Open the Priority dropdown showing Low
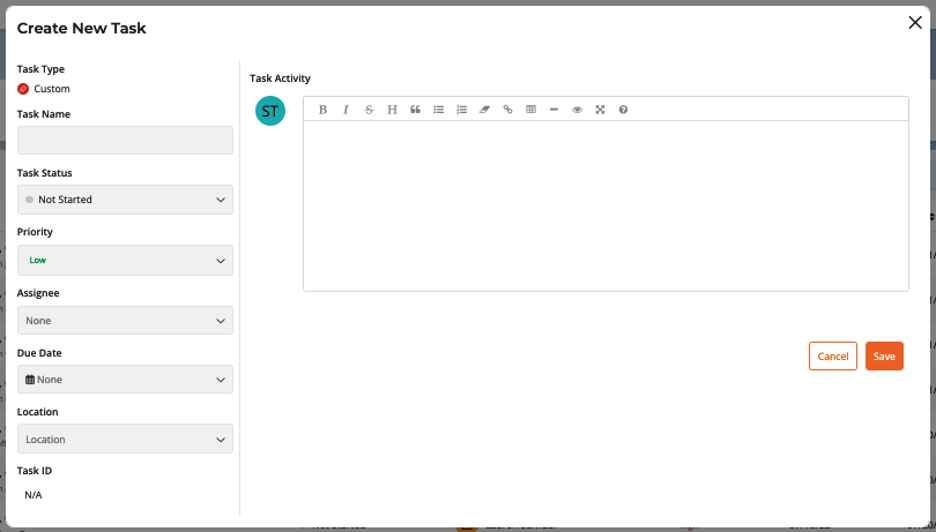936x532 pixels. click(125, 260)
